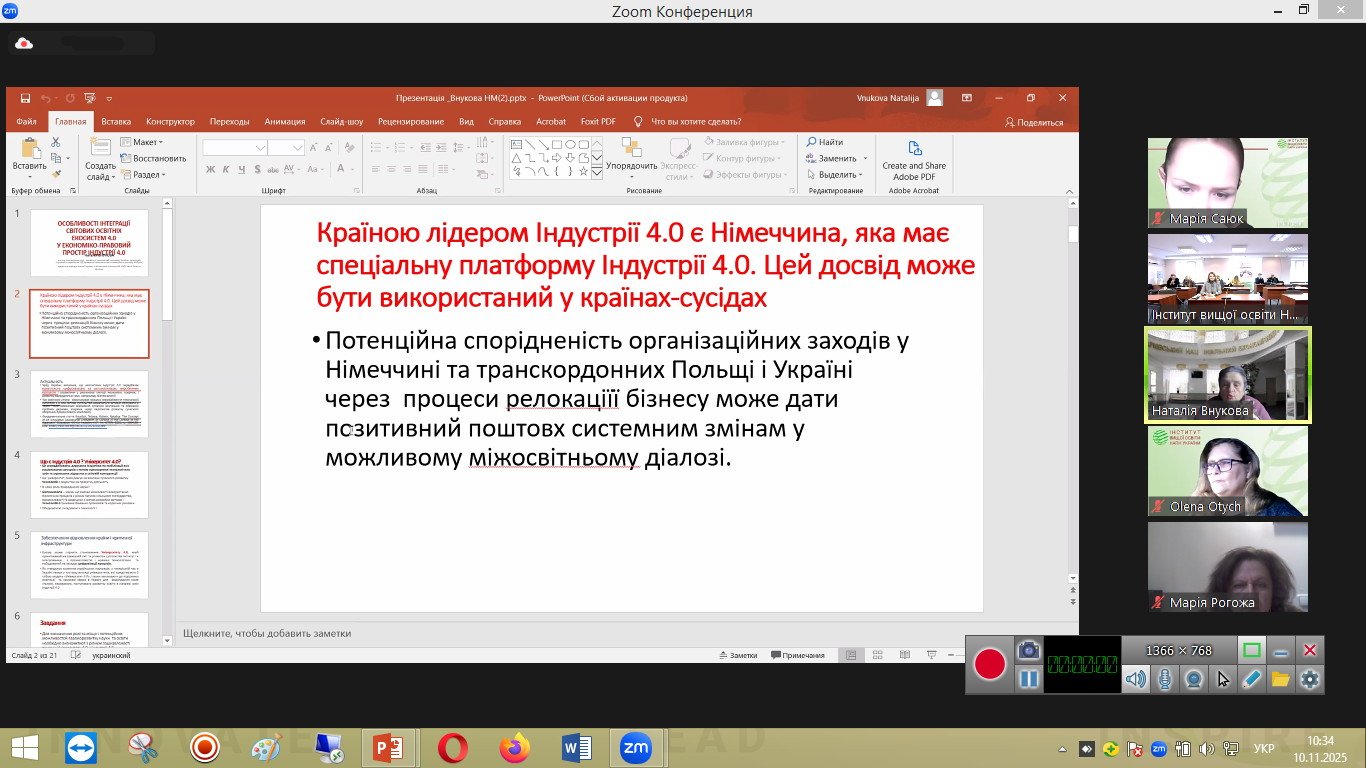Select the pencil drawing tool in recorder
Screen dimensions: 1366x768
(x=1251, y=680)
